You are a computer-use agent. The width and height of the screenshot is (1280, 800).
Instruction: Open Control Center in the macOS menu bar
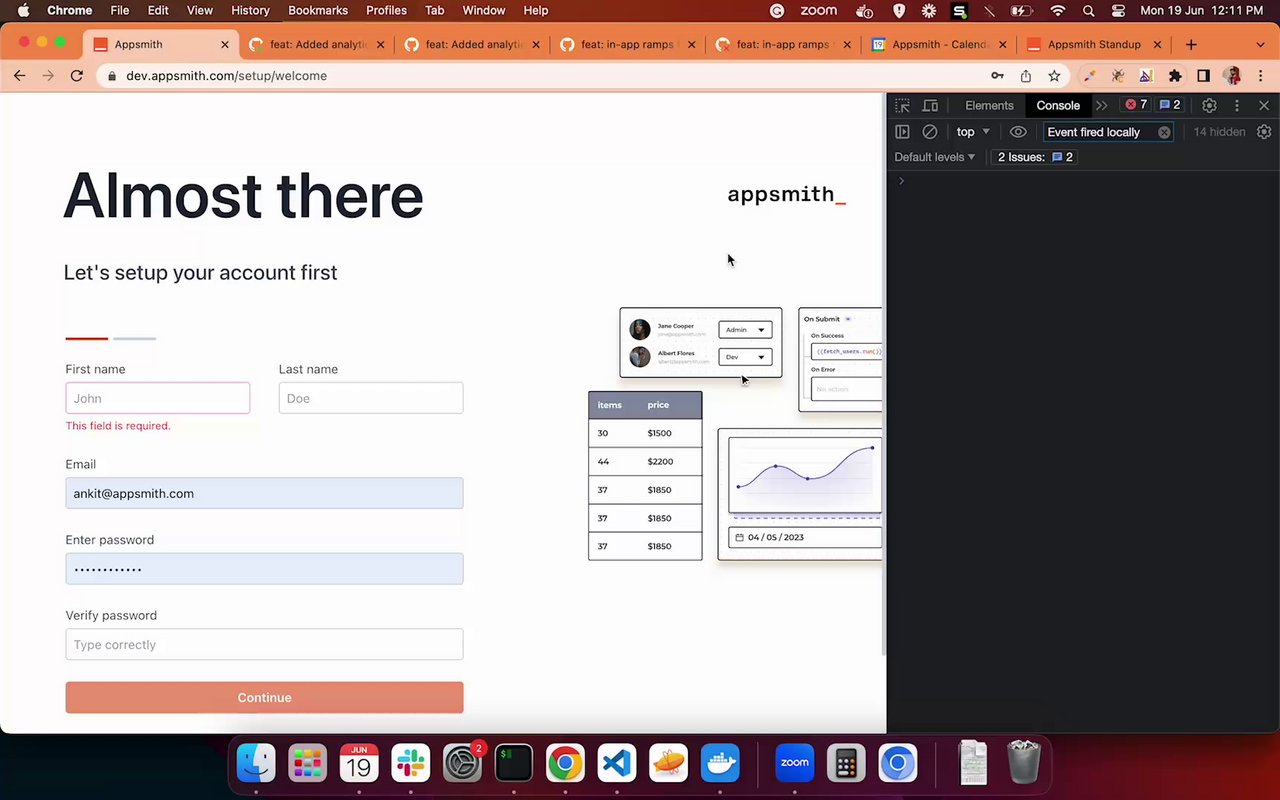pos(1118,10)
